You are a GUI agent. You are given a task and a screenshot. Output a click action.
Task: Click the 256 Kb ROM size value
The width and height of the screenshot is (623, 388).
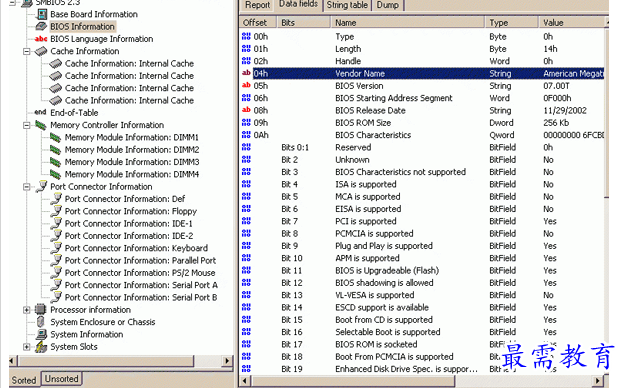click(x=556, y=123)
